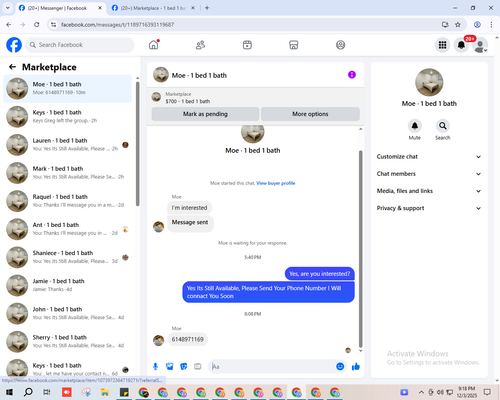This screenshot has width=500, height=400.
Task: Open Lauren - 1 bed 1 bath conversation
Action: pos(67,145)
